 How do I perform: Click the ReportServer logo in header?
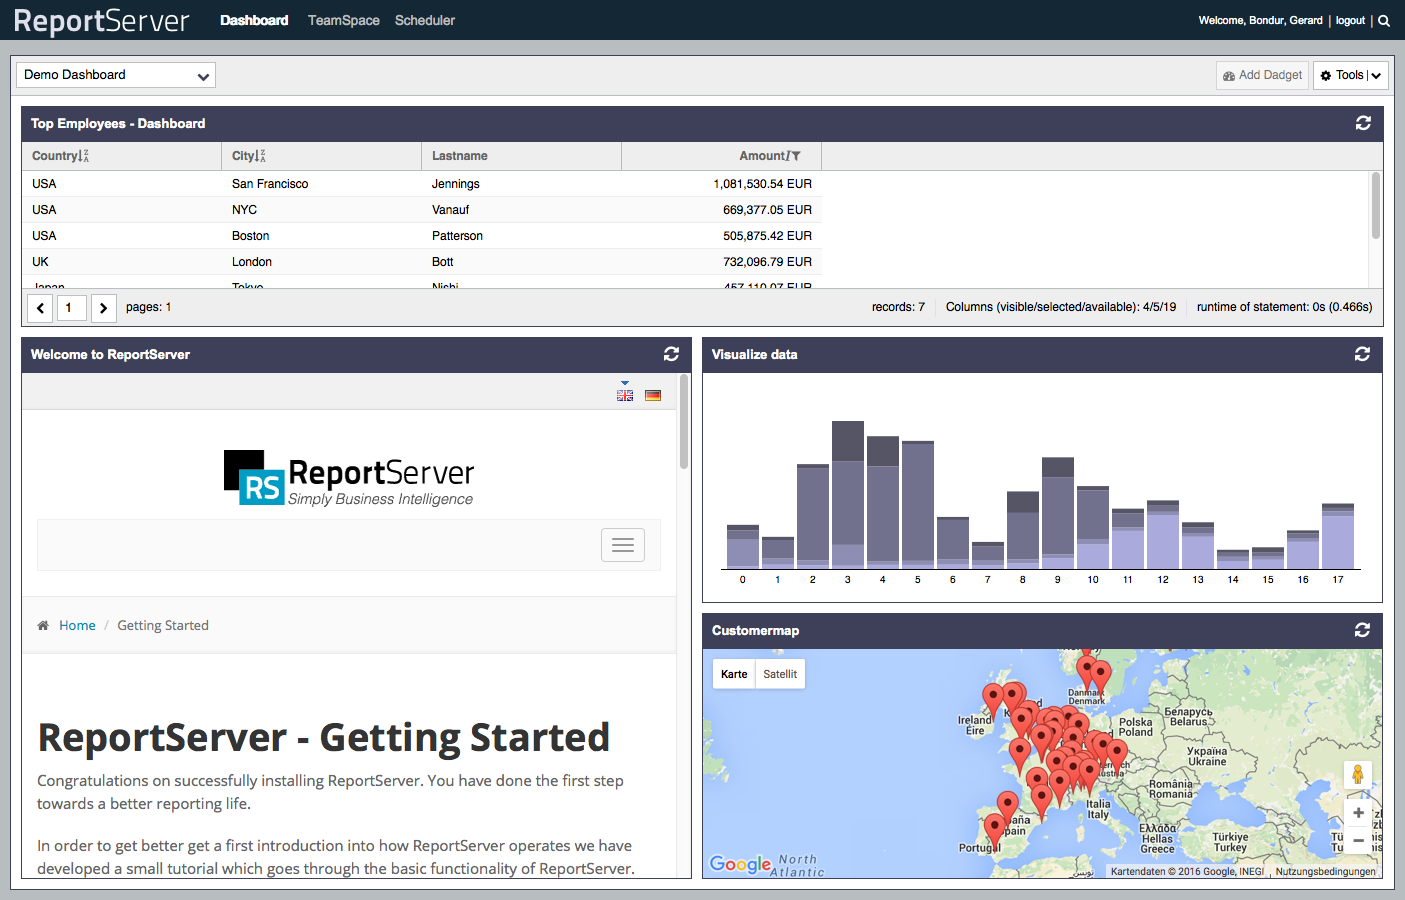click(x=101, y=21)
